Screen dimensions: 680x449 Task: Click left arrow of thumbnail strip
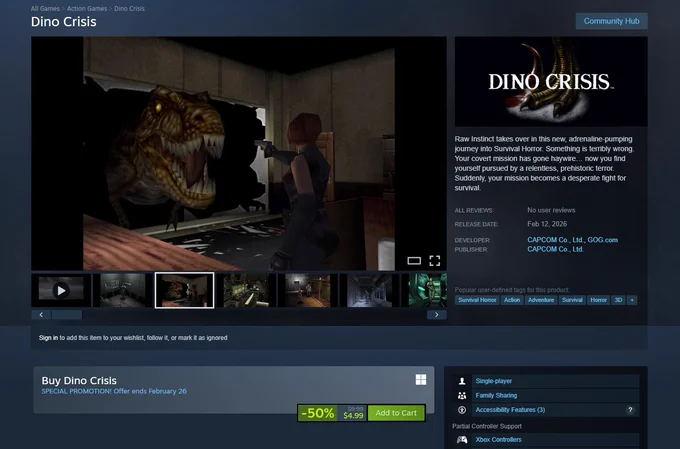(41, 315)
